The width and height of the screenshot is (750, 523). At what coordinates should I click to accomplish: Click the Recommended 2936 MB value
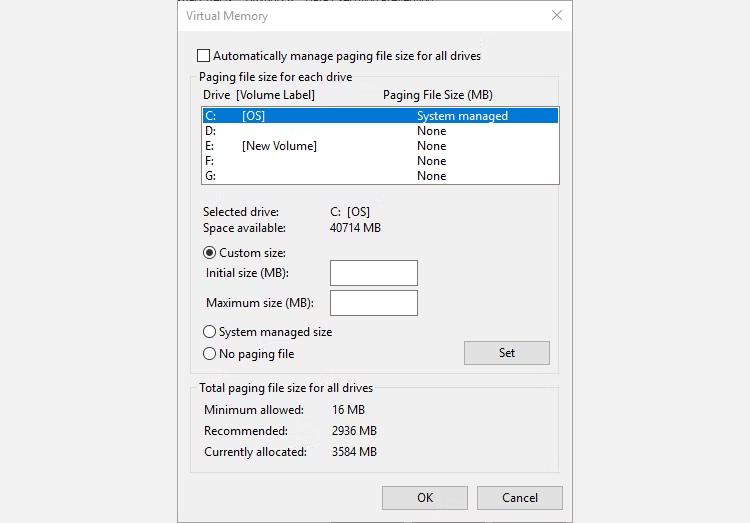[x=354, y=431]
